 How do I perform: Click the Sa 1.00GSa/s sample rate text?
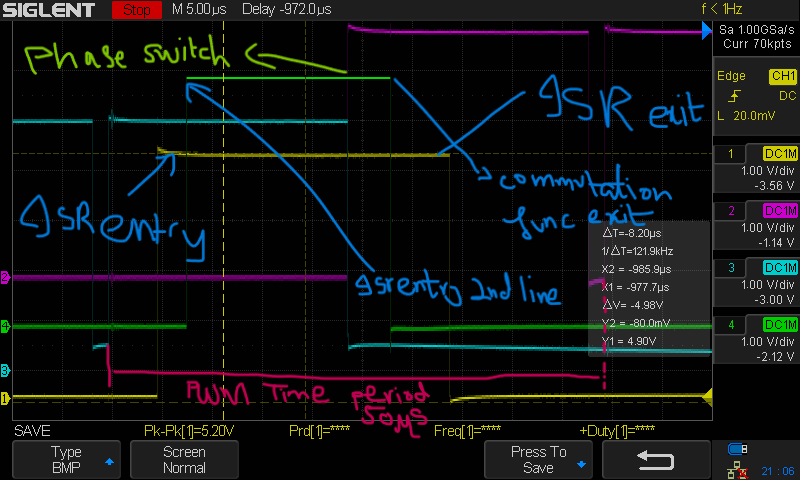(757, 30)
